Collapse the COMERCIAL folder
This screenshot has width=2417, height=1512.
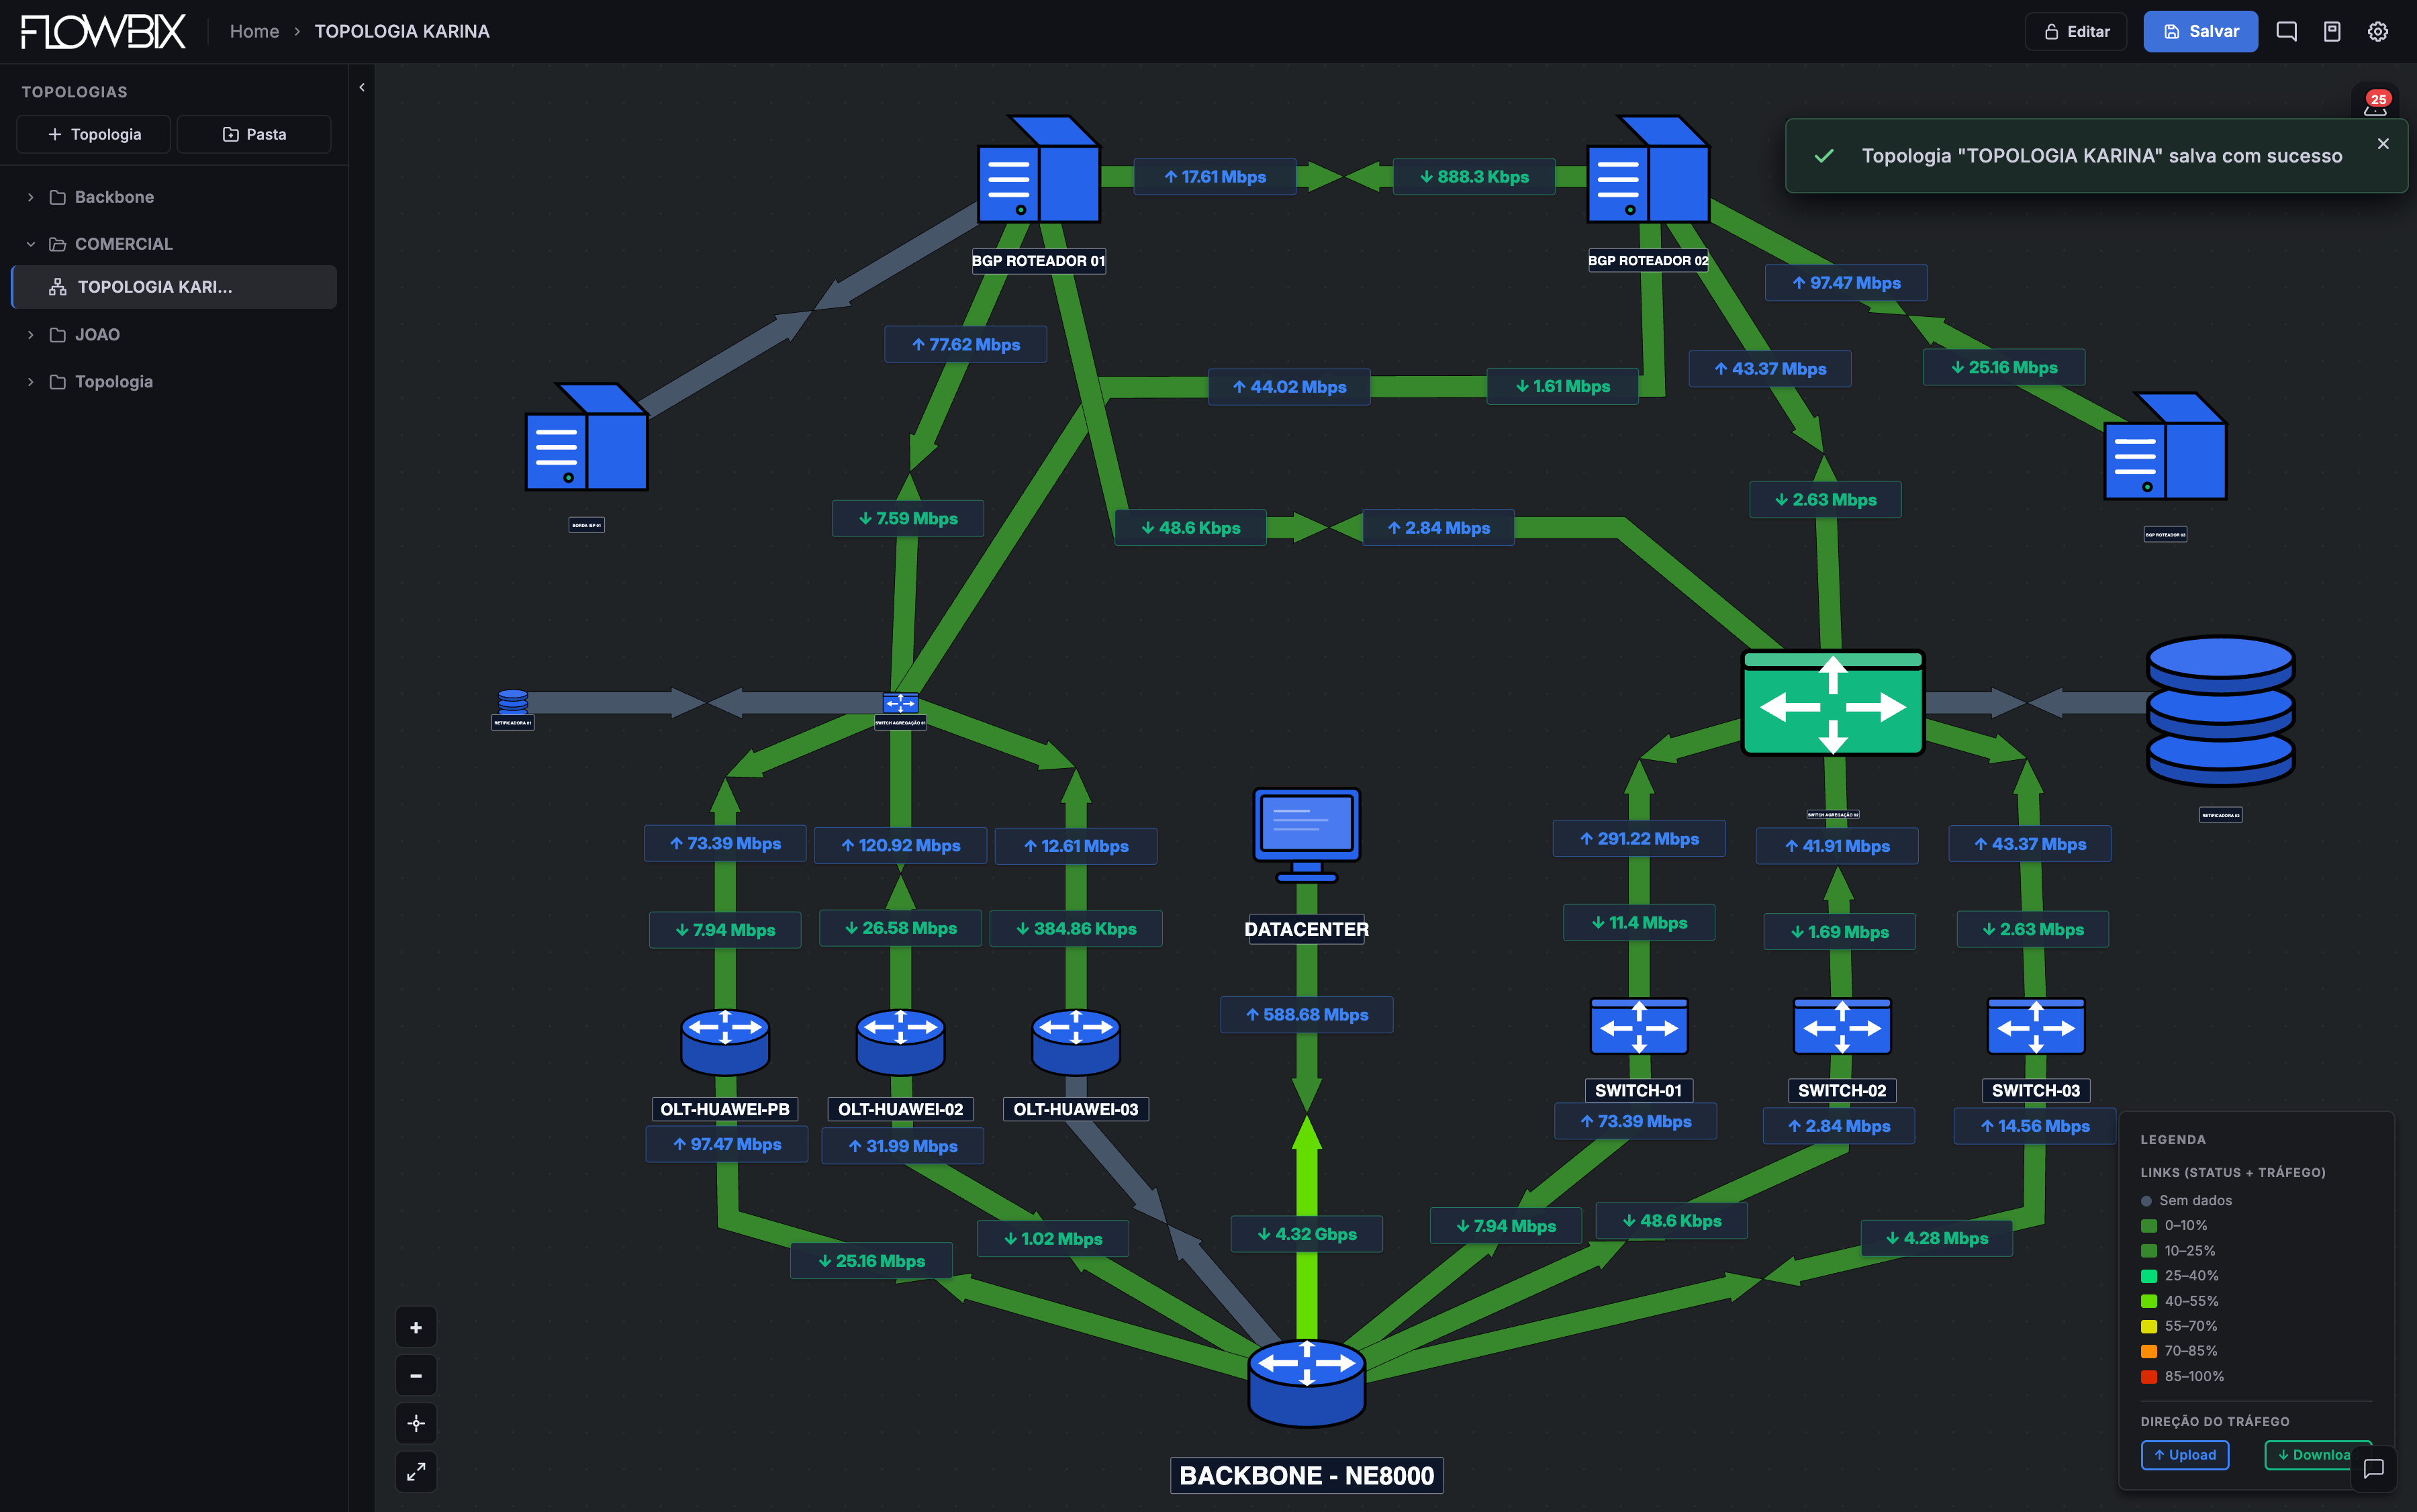(30, 244)
